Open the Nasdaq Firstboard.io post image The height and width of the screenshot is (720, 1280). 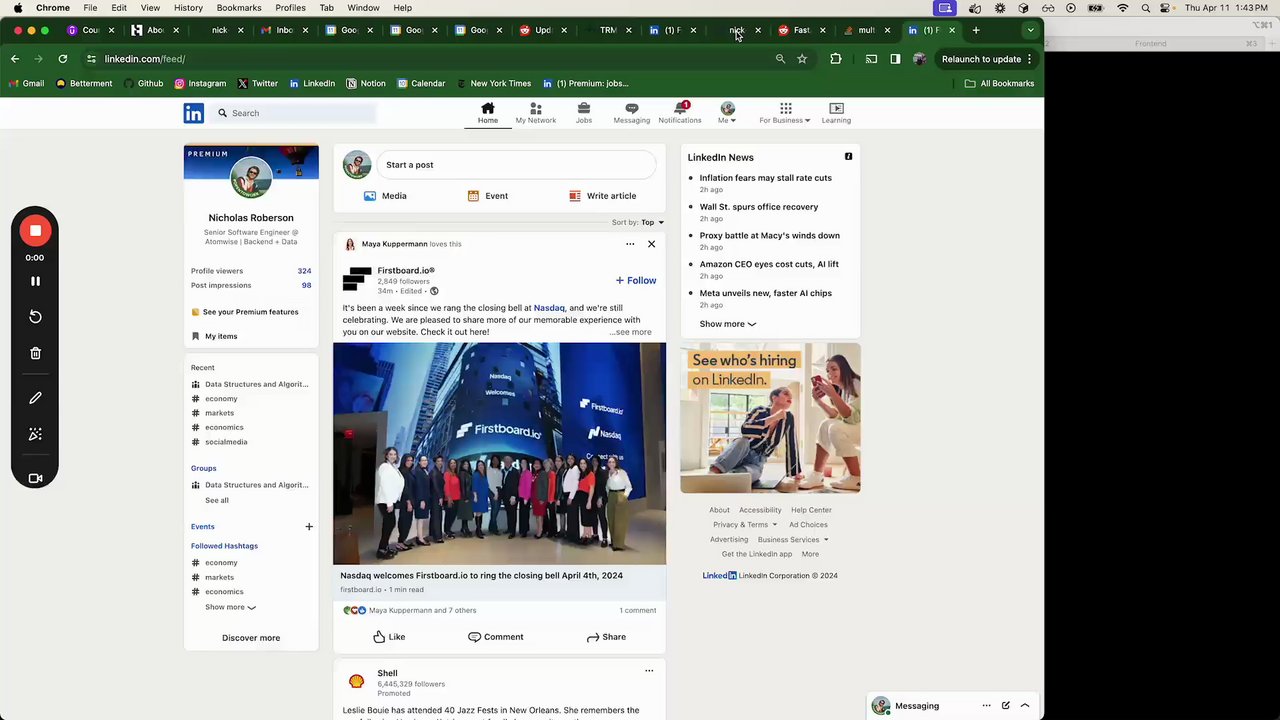click(x=499, y=454)
